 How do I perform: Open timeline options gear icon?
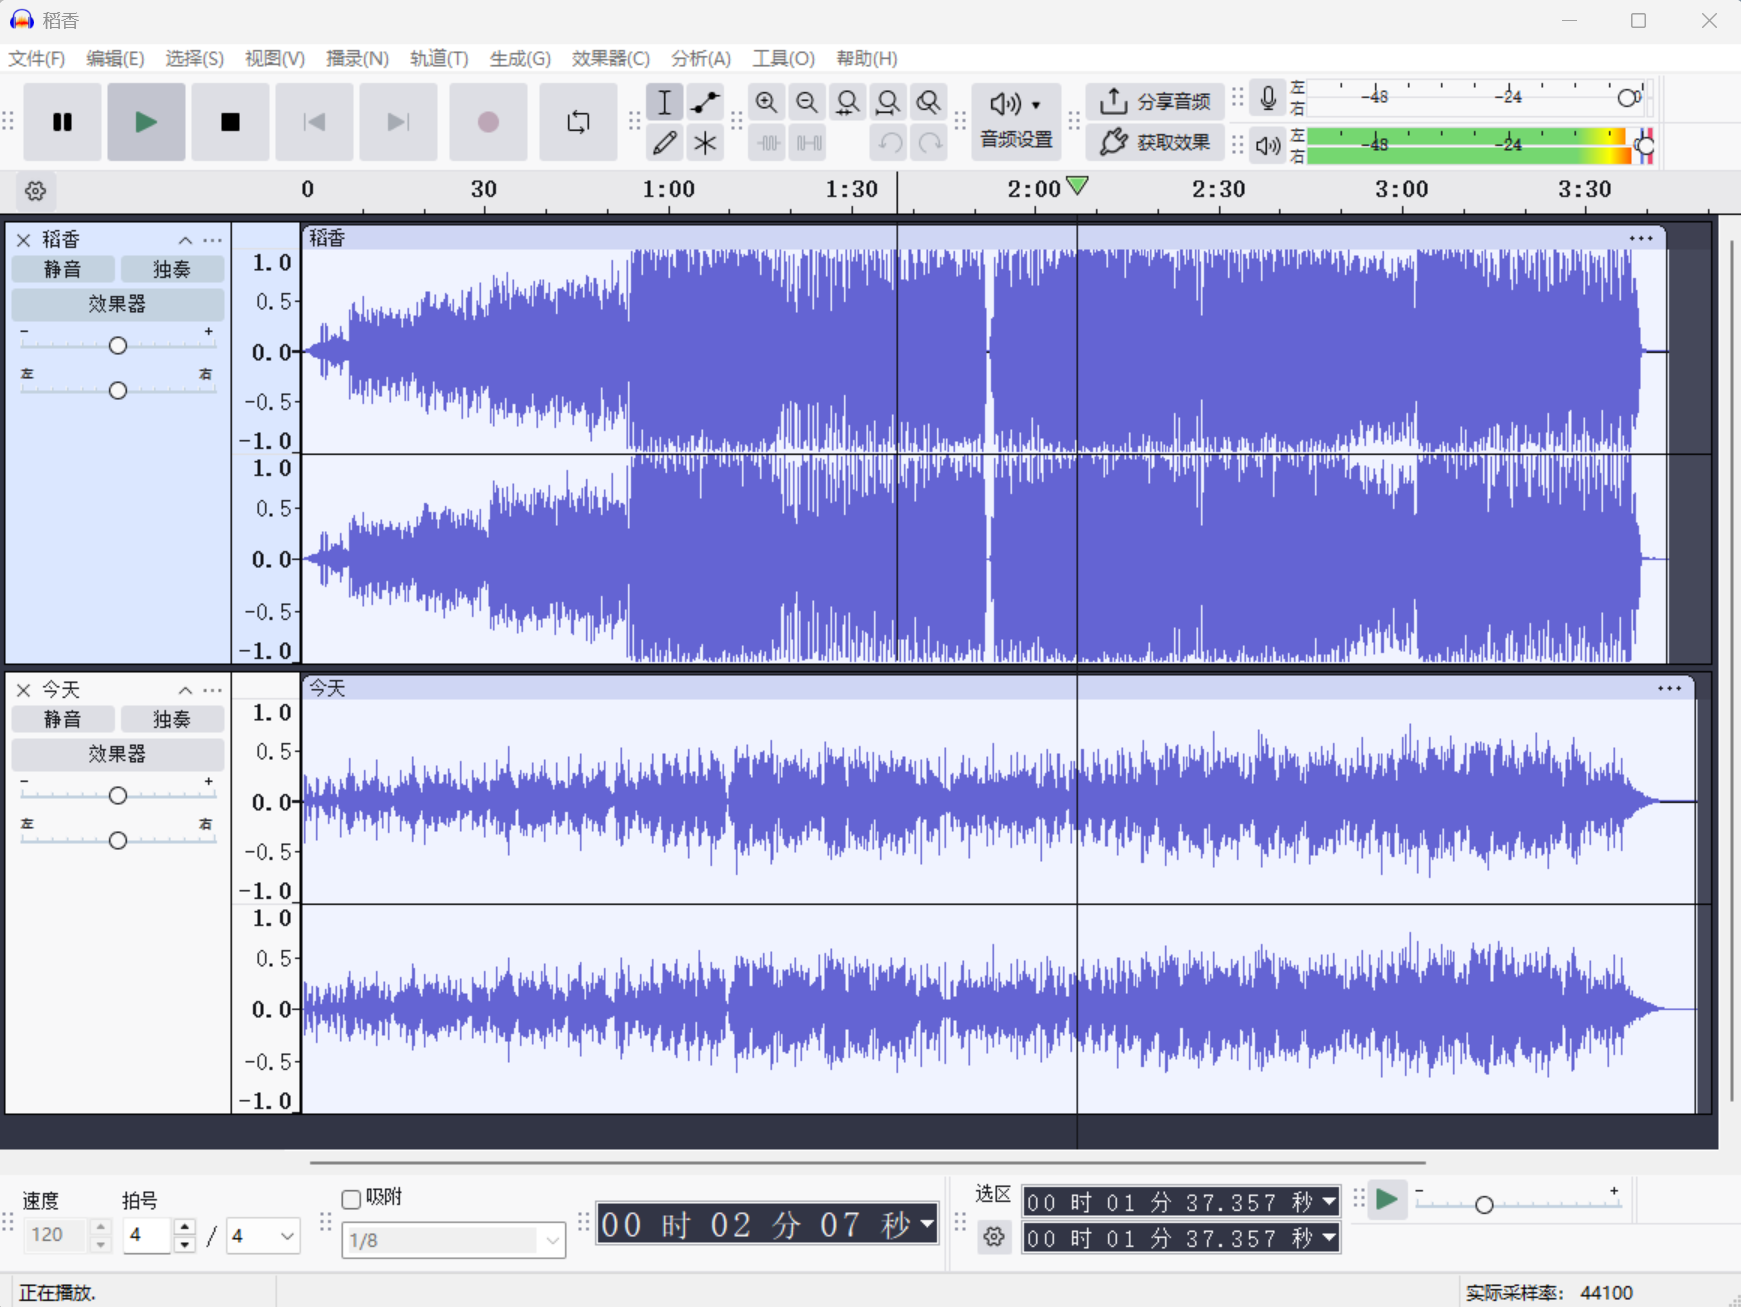pyautogui.click(x=35, y=190)
